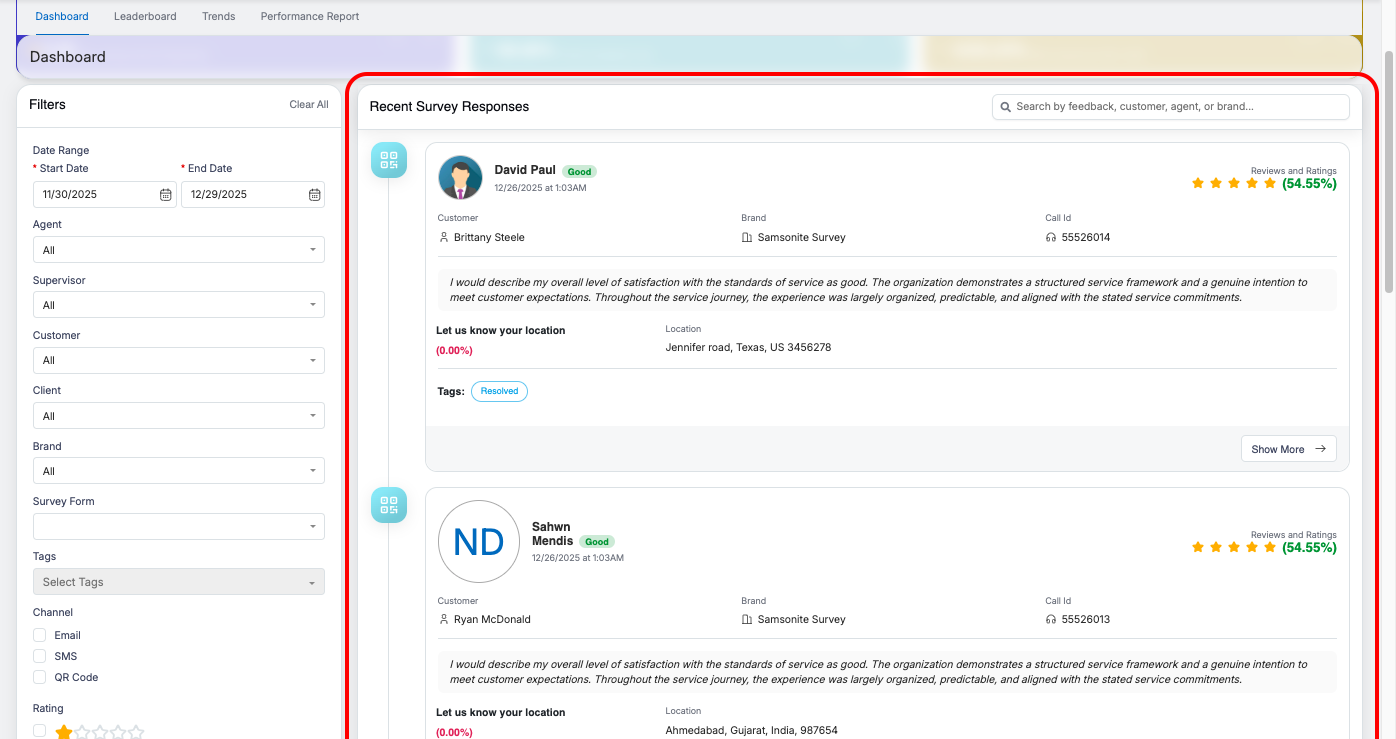Screen dimensions: 1396x739
Task: Click the page vertical scrollbar
Action: pos(1388,170)
